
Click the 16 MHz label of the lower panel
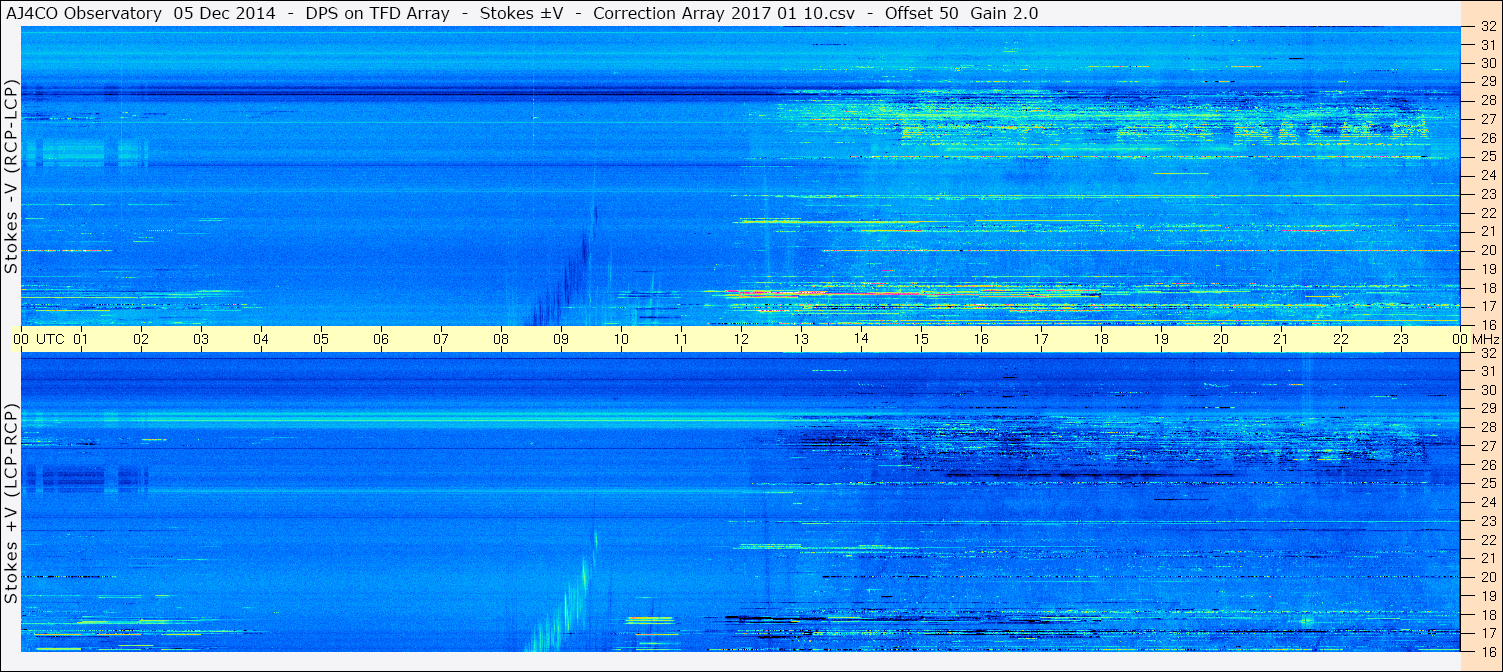click(x=1487, y=651)
